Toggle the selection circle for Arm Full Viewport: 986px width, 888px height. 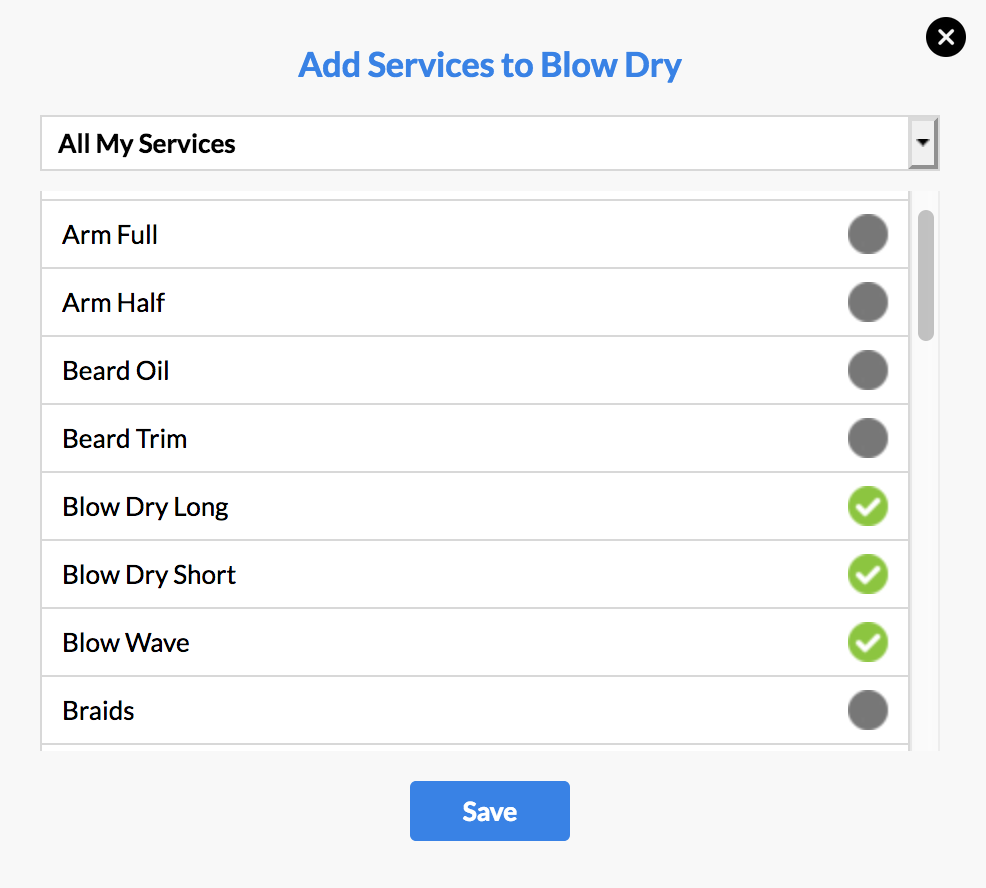[868, 234]
